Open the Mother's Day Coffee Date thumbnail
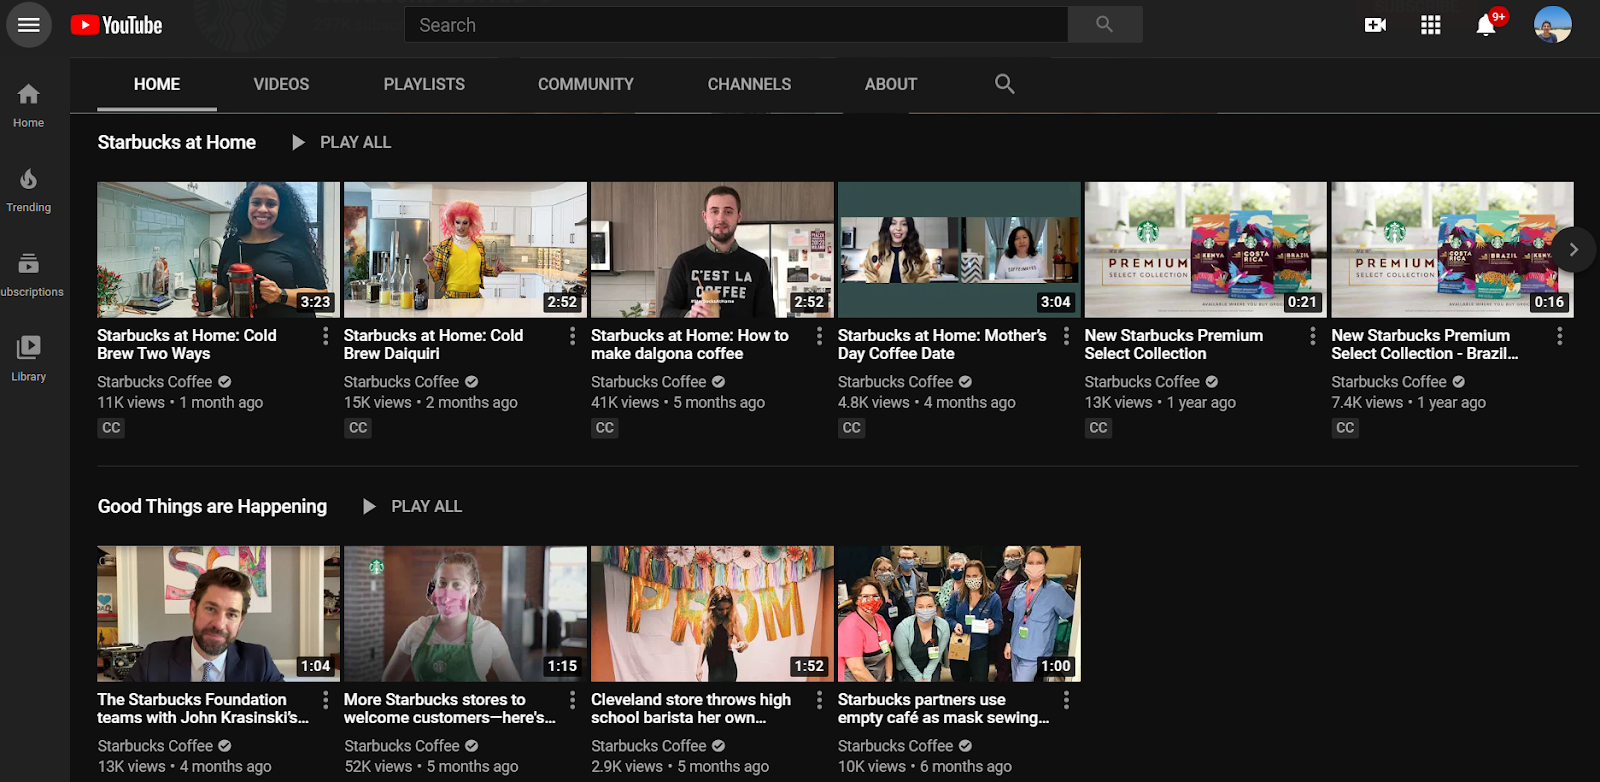 [x=959, y=250]
